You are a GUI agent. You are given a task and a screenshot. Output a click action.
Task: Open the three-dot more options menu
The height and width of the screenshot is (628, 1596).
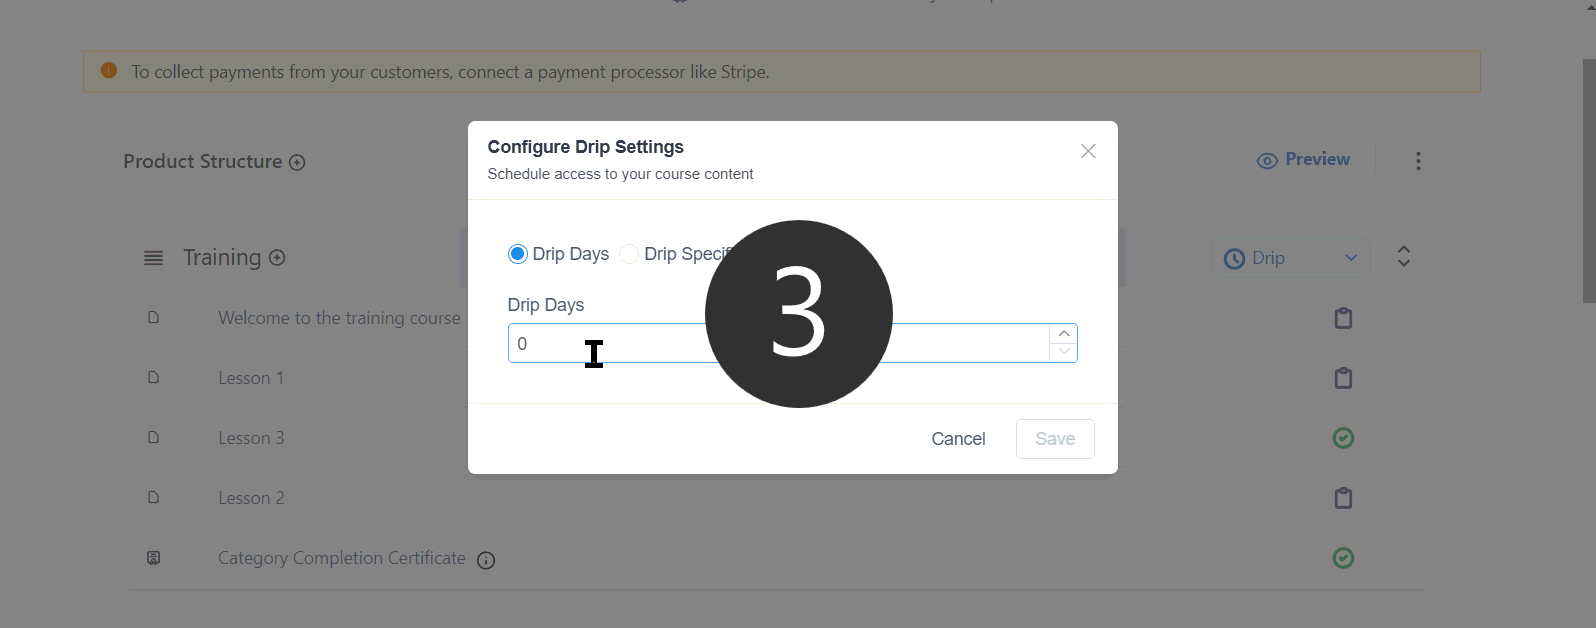[1418, 161]
